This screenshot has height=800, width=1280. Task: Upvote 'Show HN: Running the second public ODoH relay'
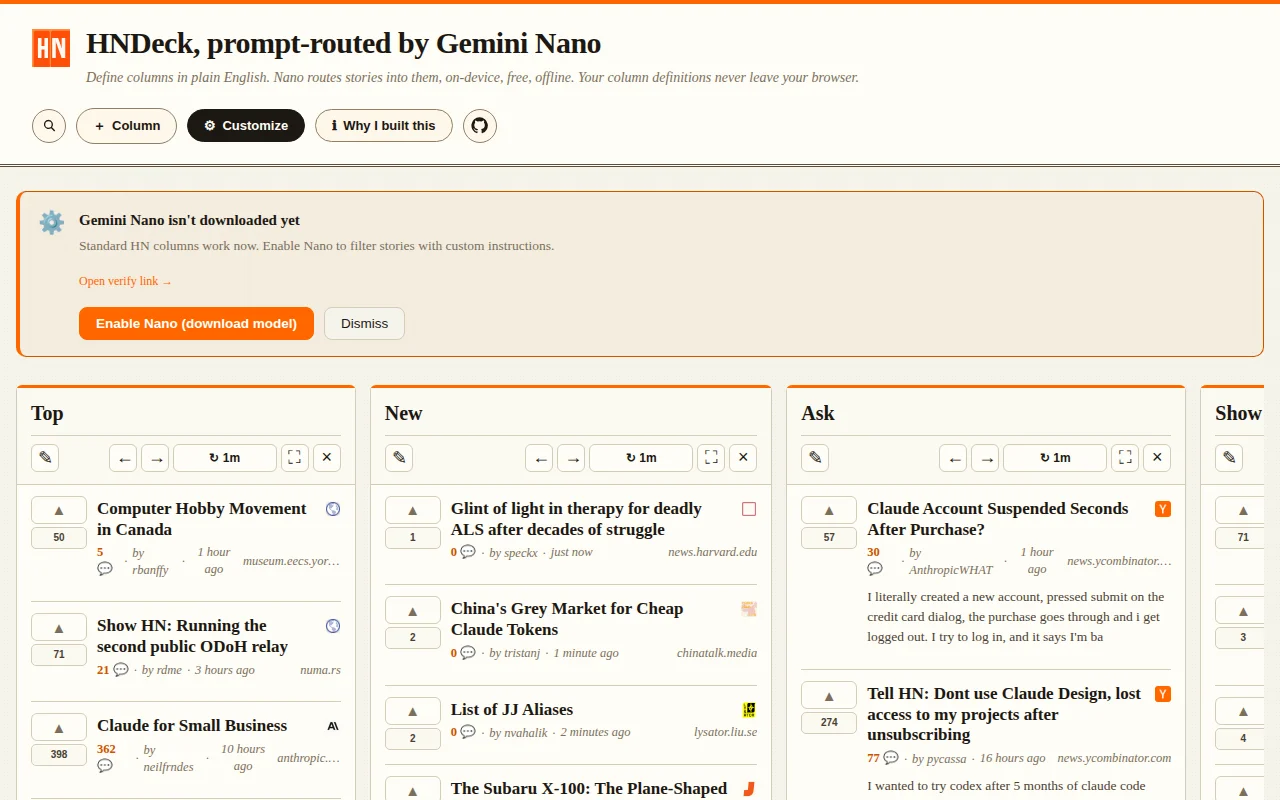tap(59, 627)
